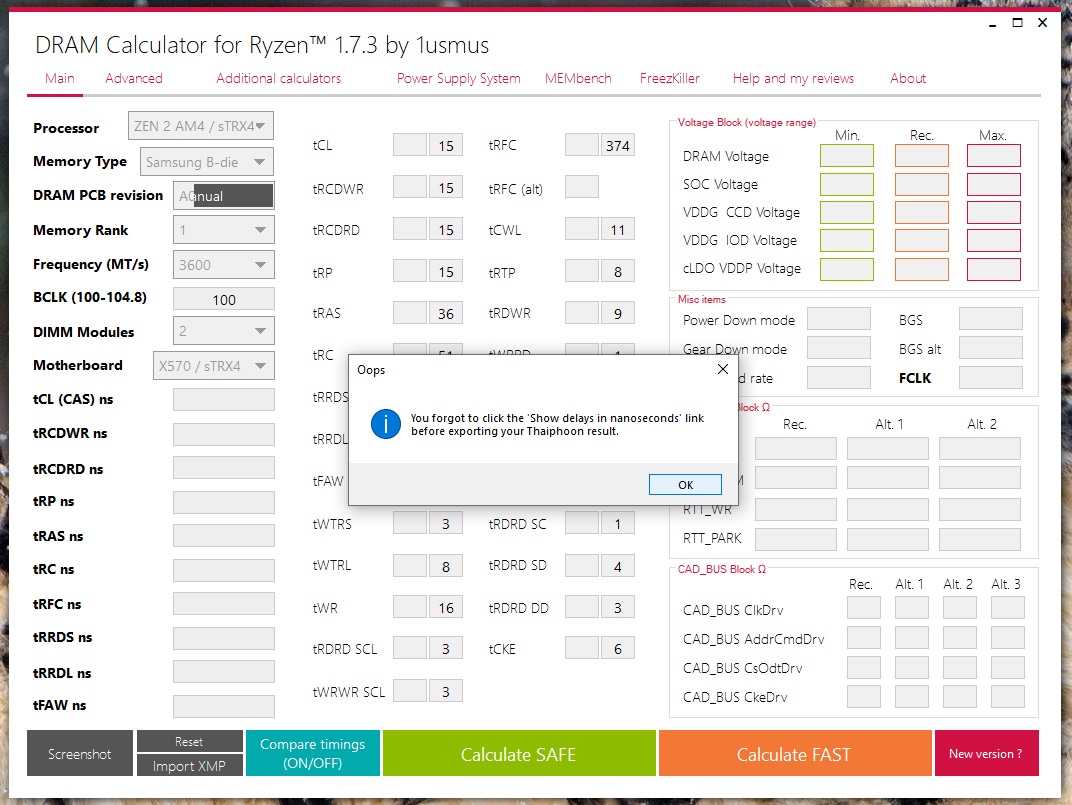
Task: Click the tRDRD SD value field showing 4
Action: (617, 566)
